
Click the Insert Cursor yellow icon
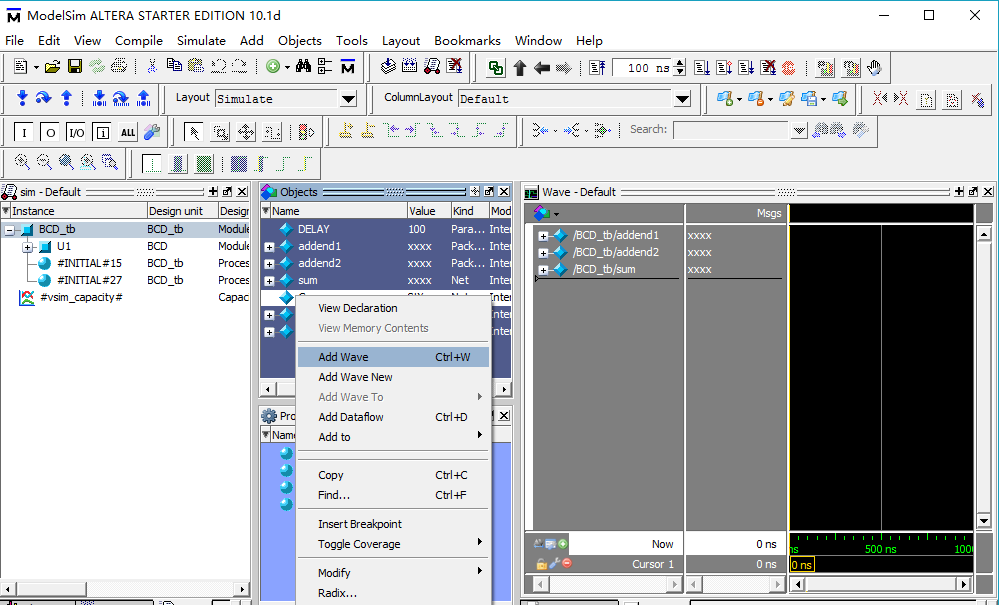tap(346, 131)
